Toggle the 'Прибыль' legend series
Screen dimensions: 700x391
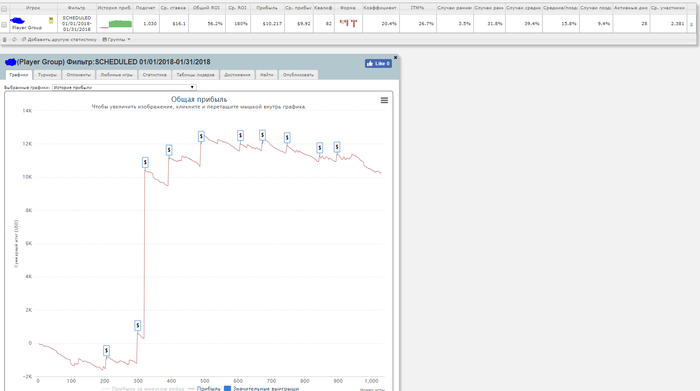204,389
